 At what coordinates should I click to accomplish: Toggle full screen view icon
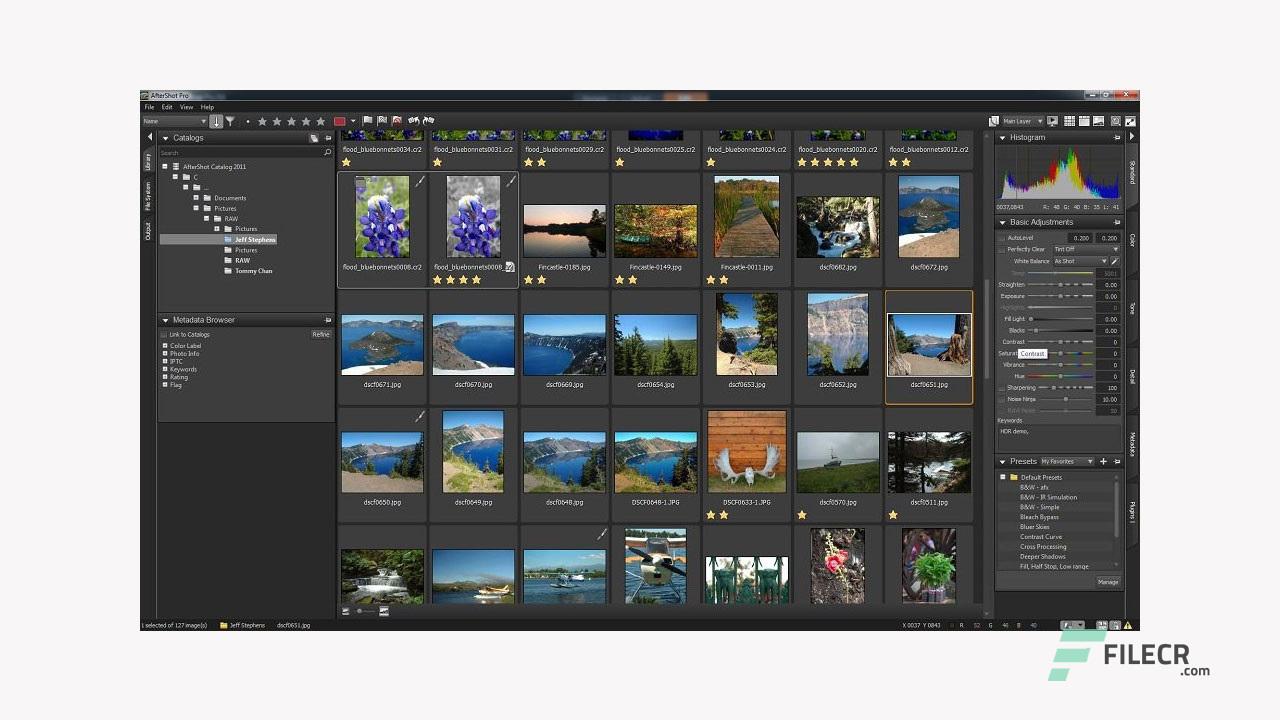tap(1130, 121)
